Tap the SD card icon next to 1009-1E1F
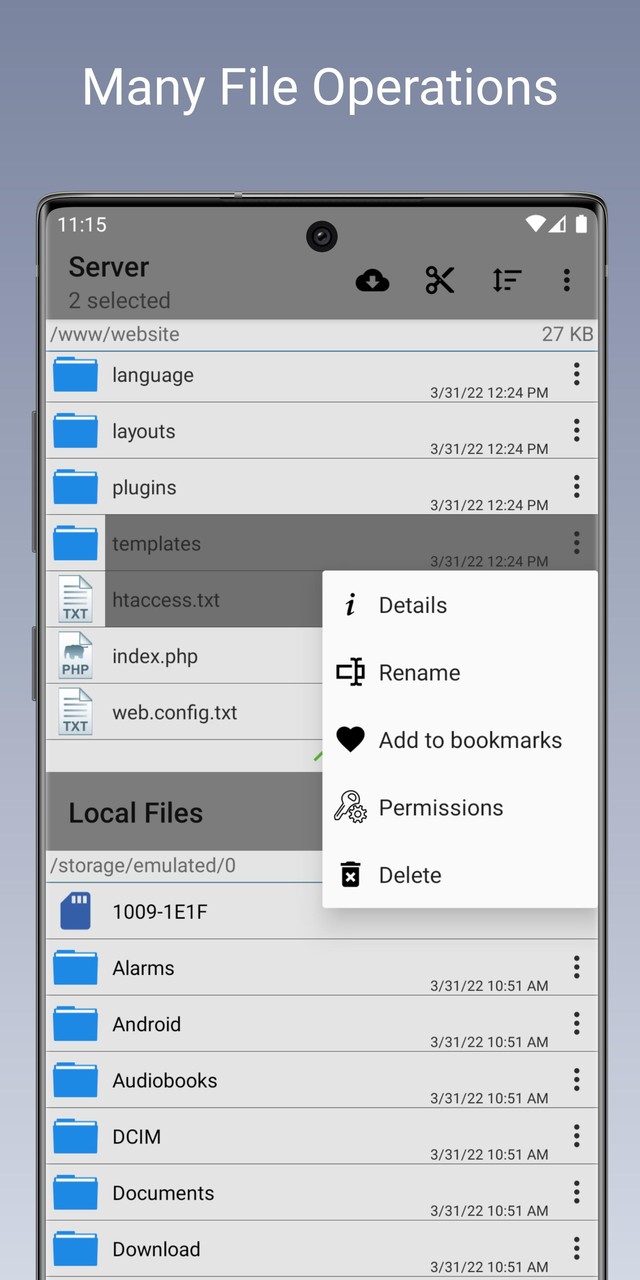 [x=75, y=911]
